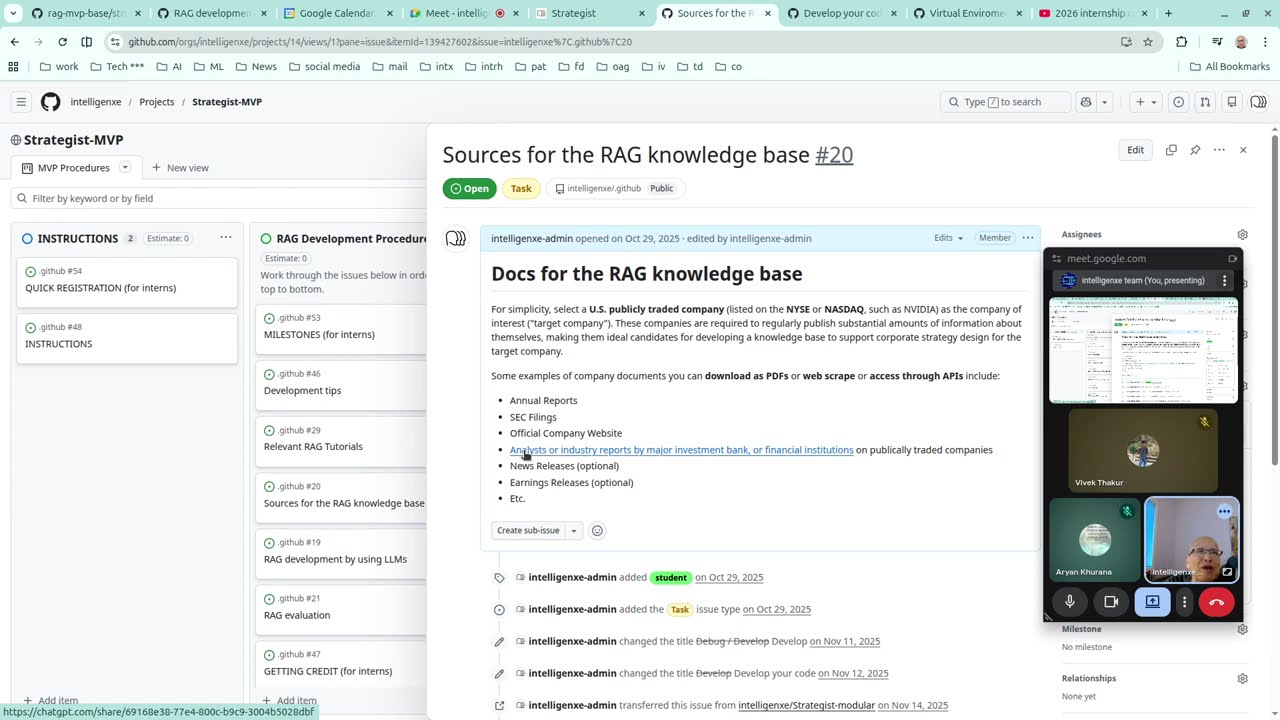
Task: Open All Bookmarks folder
Action: [x=1230, y=67]
